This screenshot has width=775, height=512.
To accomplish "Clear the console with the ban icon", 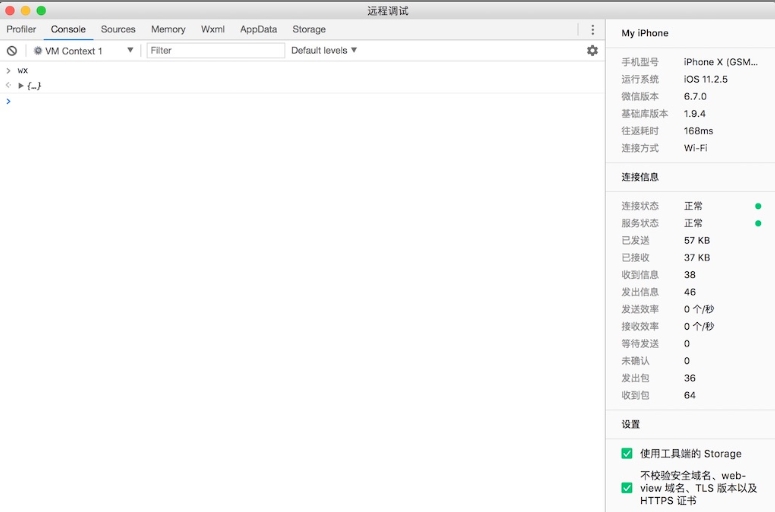I will point(12,50).
